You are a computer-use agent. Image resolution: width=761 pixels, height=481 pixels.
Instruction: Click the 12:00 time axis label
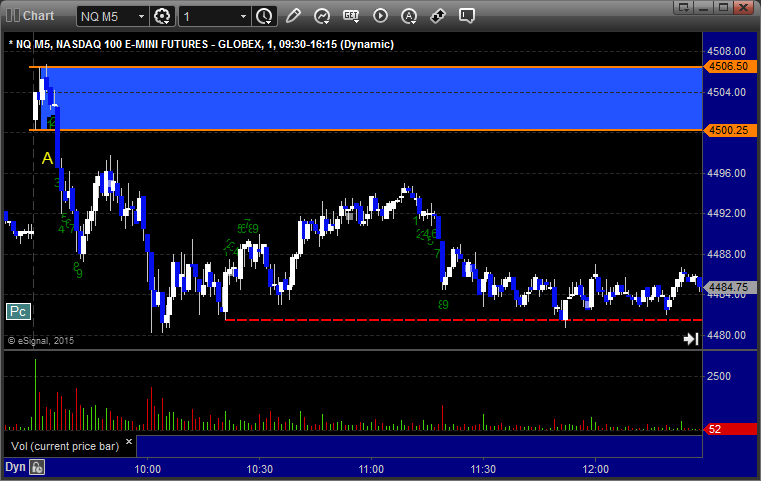(x=596, y=469)
